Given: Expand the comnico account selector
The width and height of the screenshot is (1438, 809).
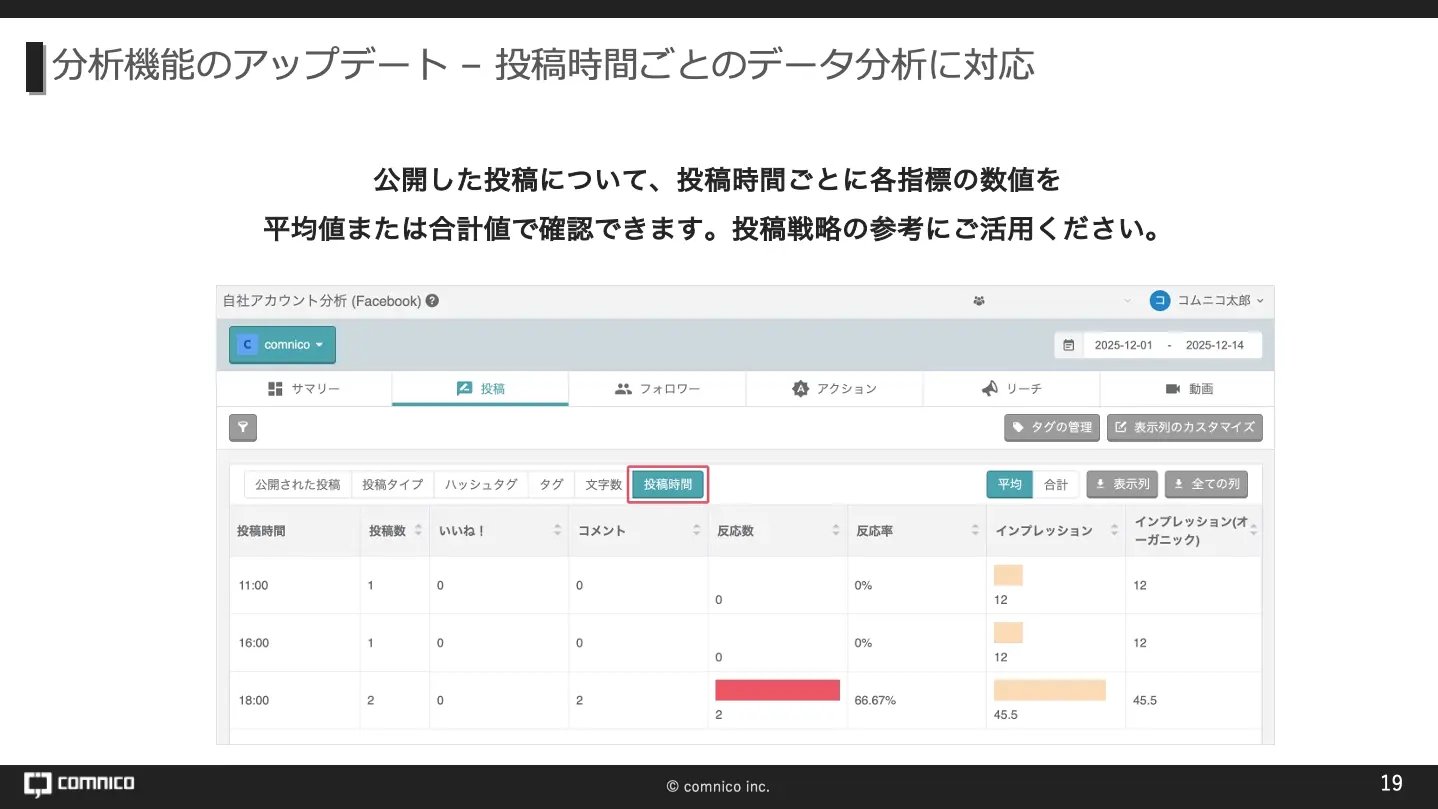Looking at the screenshot, I should point(282,345).
